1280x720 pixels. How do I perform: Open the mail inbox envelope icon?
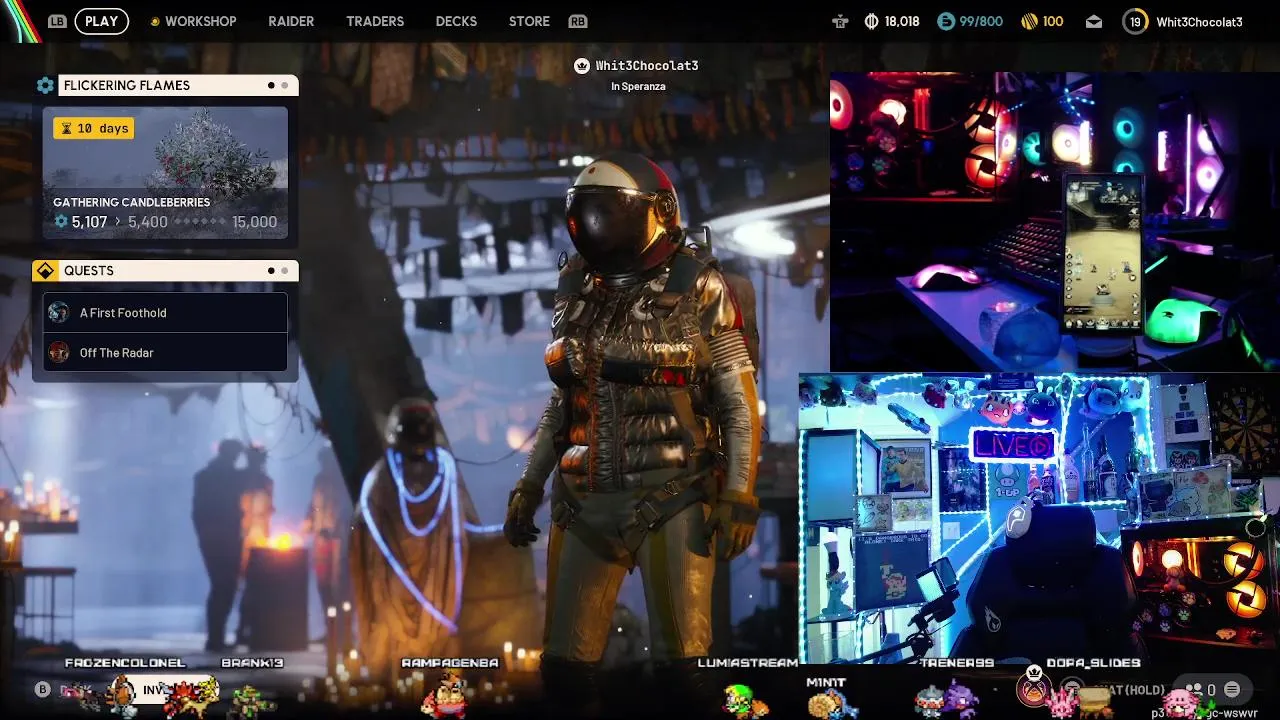pos(1094,21)
